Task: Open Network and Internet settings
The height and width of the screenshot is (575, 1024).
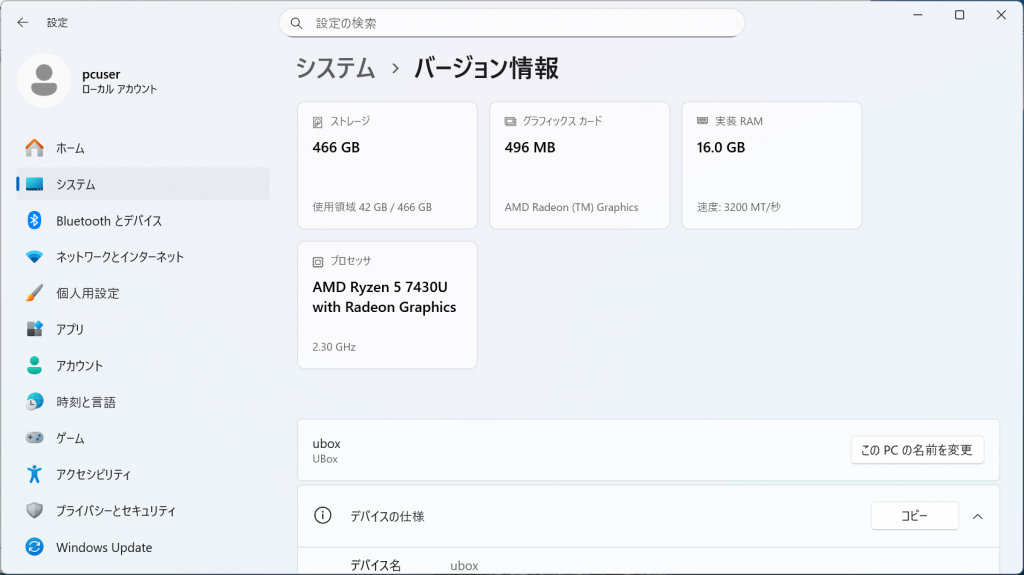Action: coord(120,257)
